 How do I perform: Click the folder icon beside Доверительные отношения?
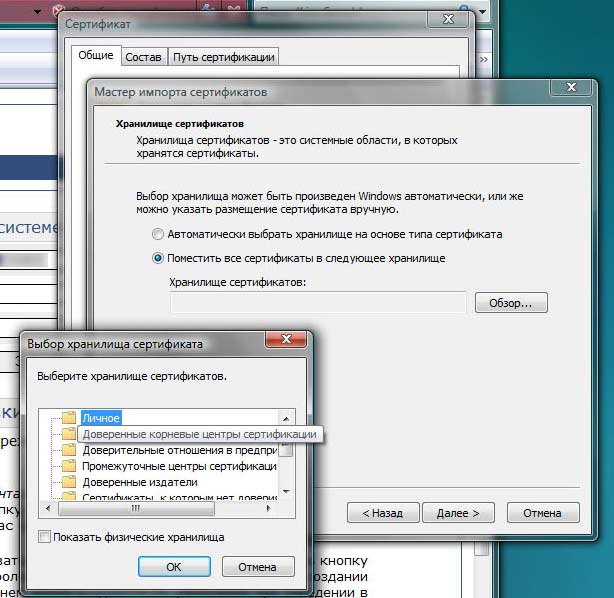coord(69,450)
